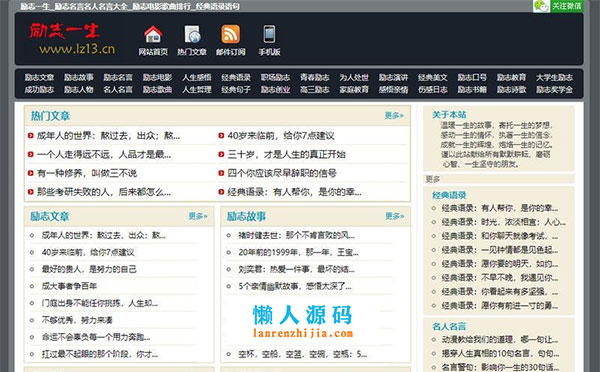Open hot article 三十岁，才是人生的真正开始
This screenshot has height=372, width=600.
point(286,154)
